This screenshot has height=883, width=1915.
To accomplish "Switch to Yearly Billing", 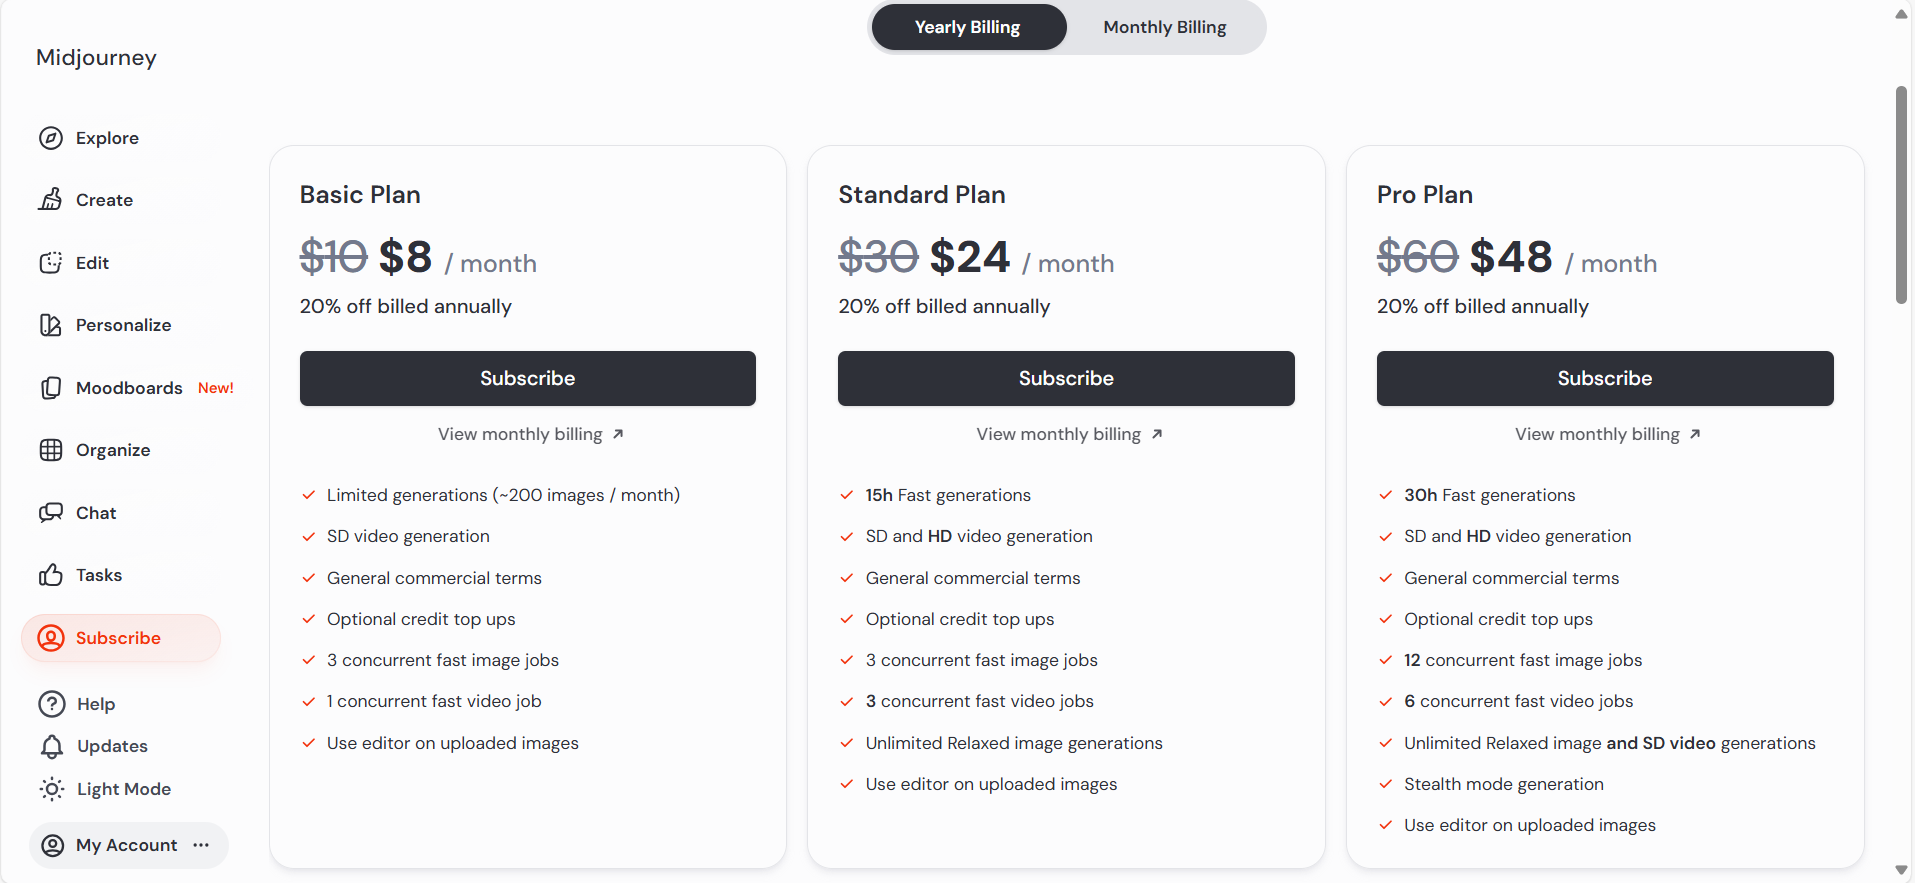I will click(x=968, y=27).
